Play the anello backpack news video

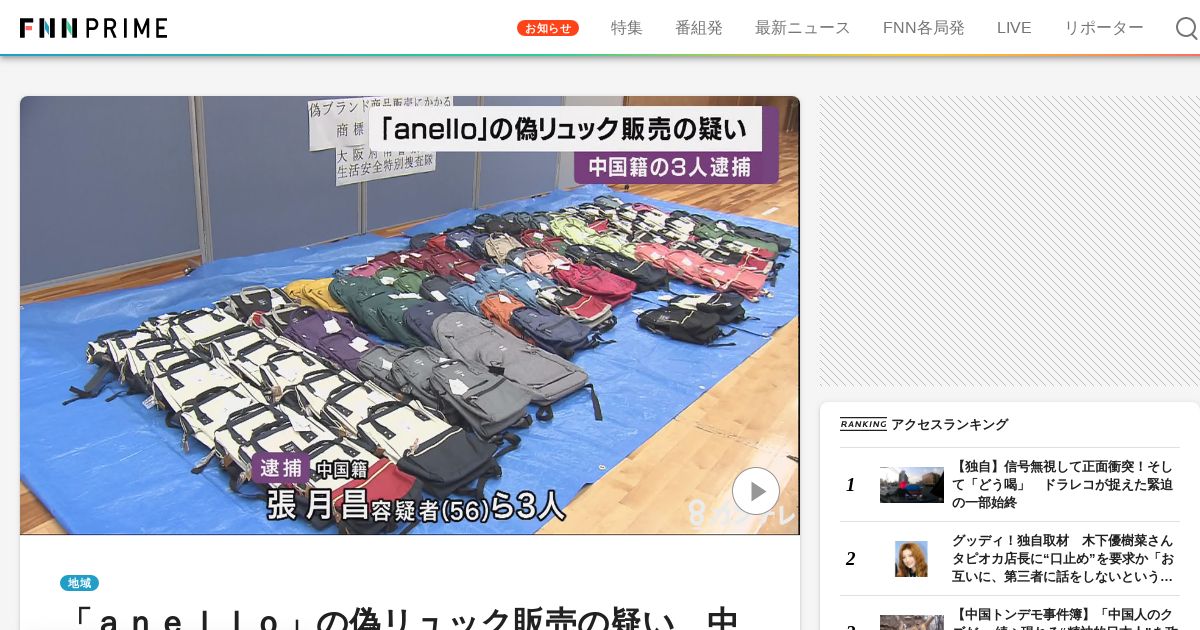(756, 491)
